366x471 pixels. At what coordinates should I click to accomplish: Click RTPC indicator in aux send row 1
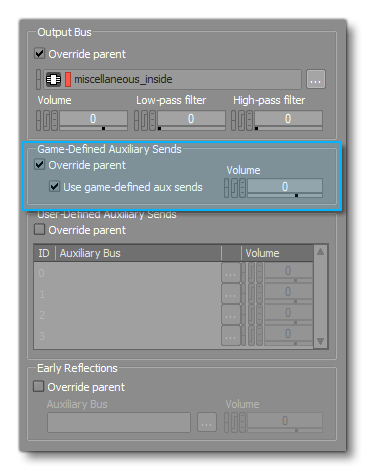[x=251, y=293]
